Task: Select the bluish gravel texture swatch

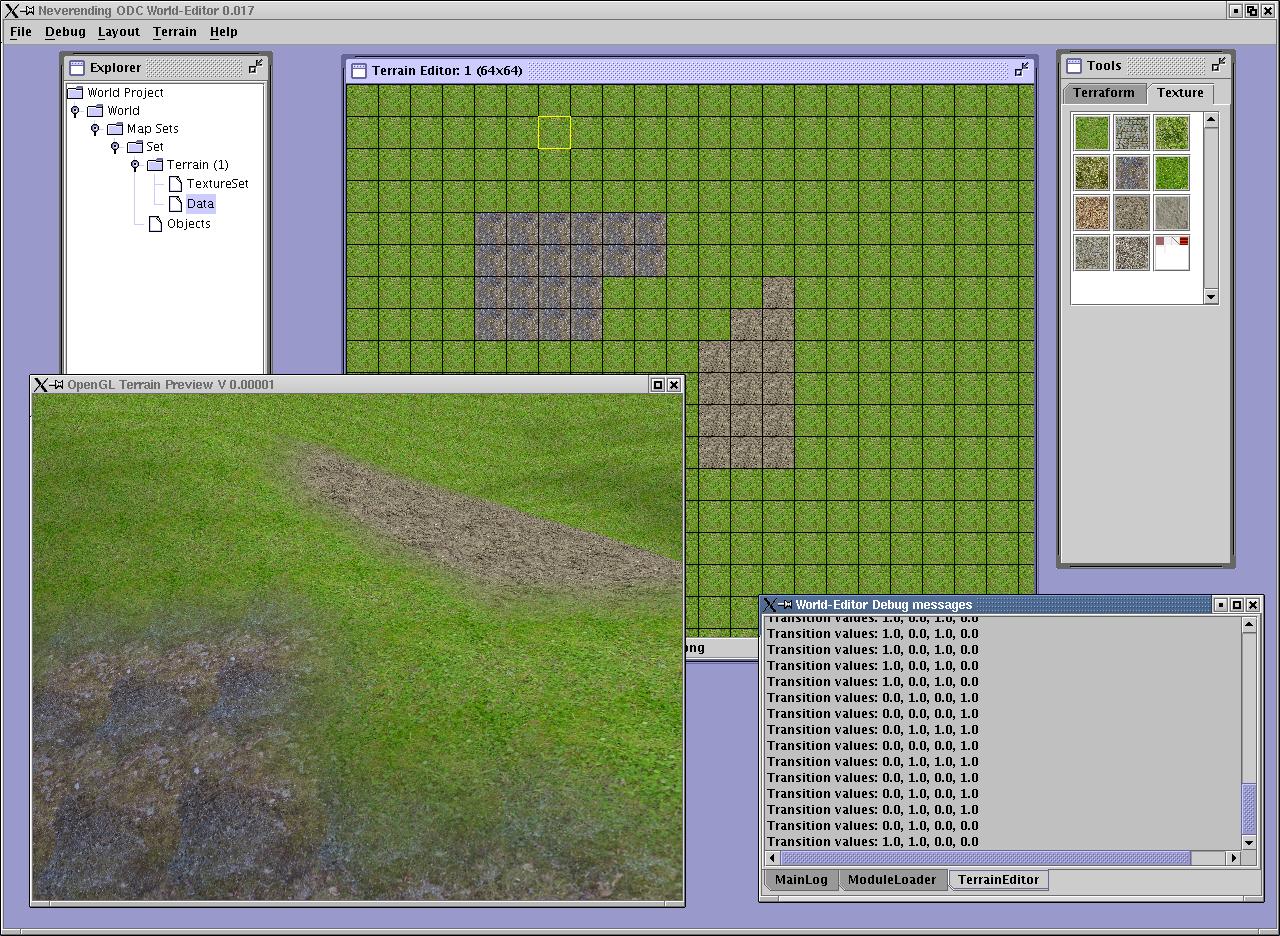Action: click(1132, 172)
